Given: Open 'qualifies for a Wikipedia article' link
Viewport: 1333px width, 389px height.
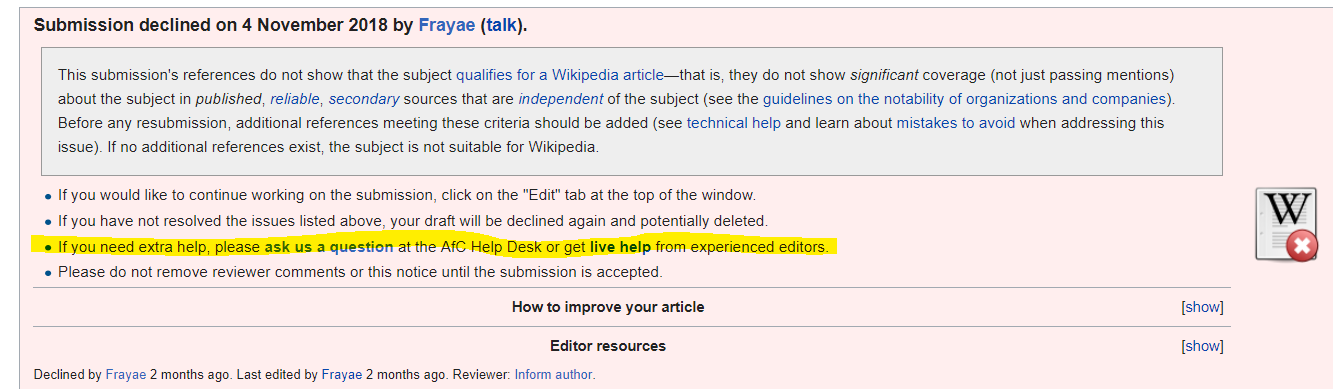Looking at the screenshot, I should coord(560,75).
